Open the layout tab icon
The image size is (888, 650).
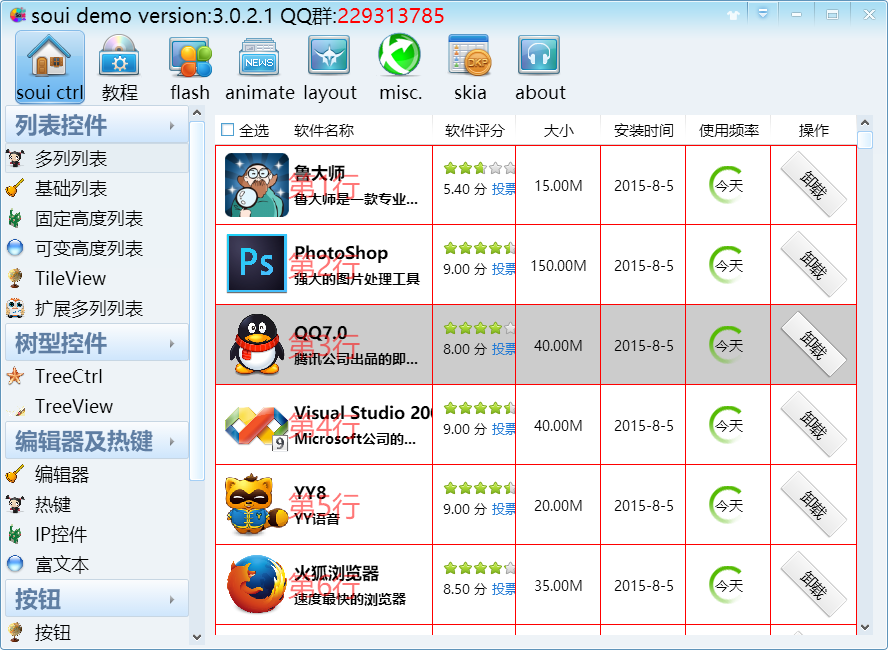[330, 67]
